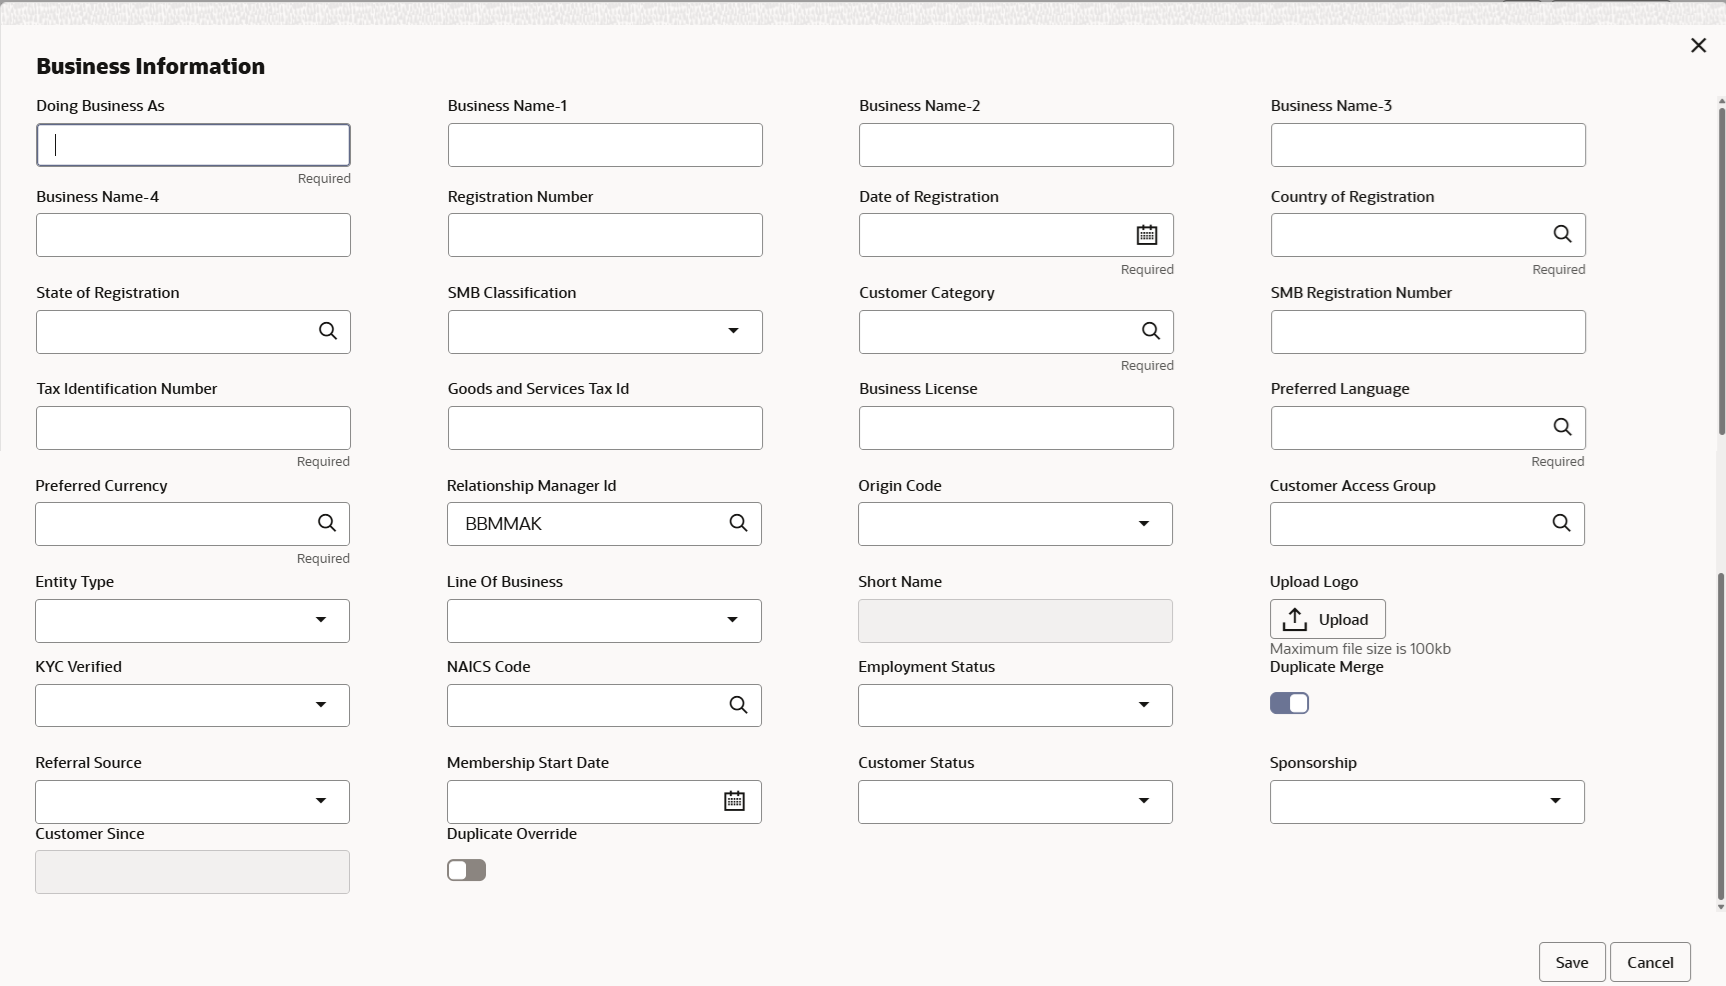The width and height of the screenshot is (1726, 986).
Task: Click the Preferred Language search icon
Action: coord(1561,427)
